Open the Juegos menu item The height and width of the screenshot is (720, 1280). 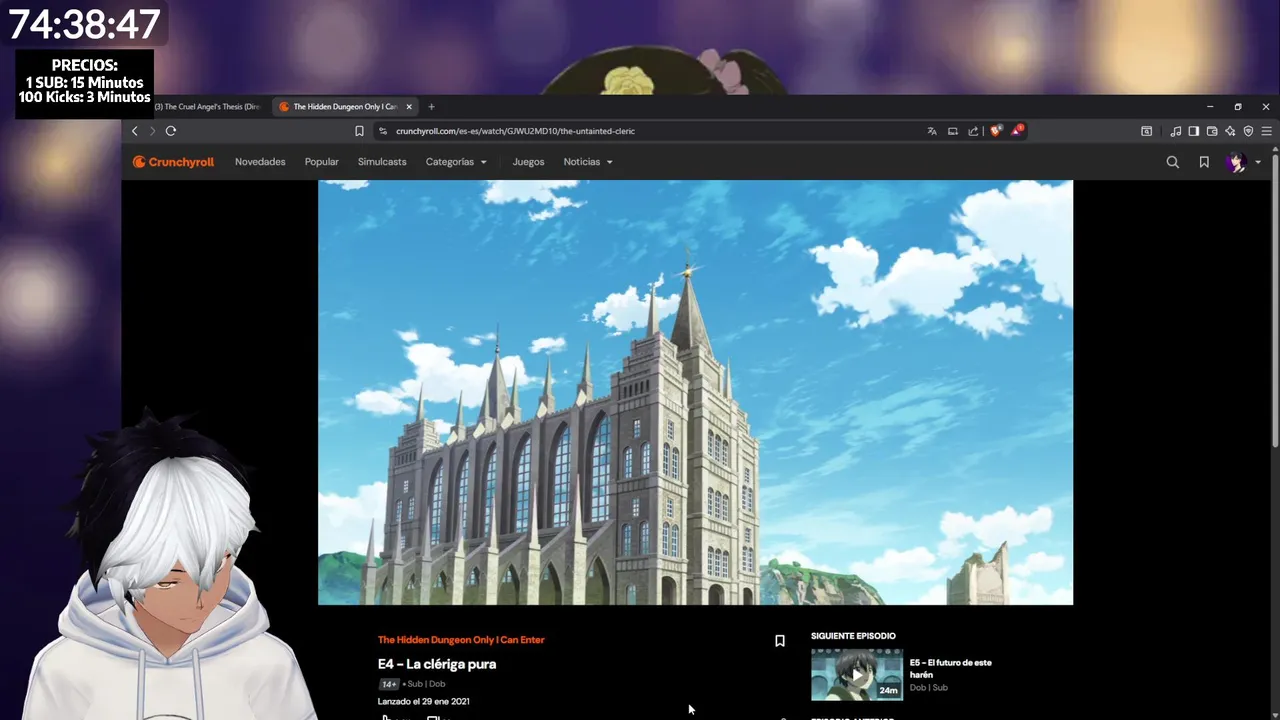[528, 162]
